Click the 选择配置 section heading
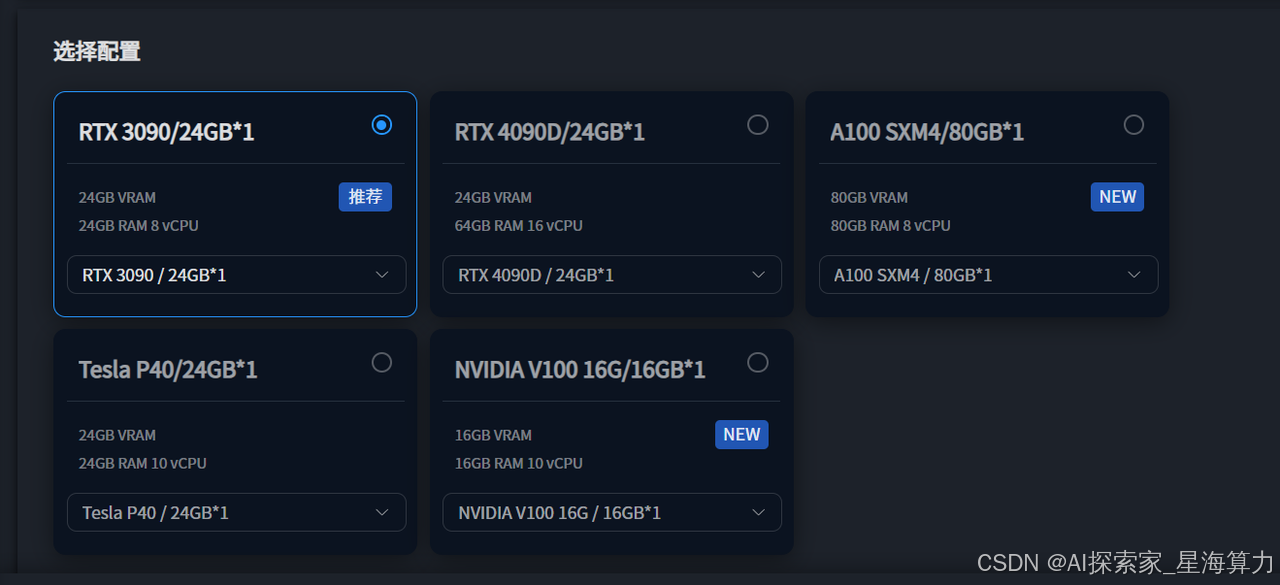Screen dimensions: 1280x585 (97, 51)
